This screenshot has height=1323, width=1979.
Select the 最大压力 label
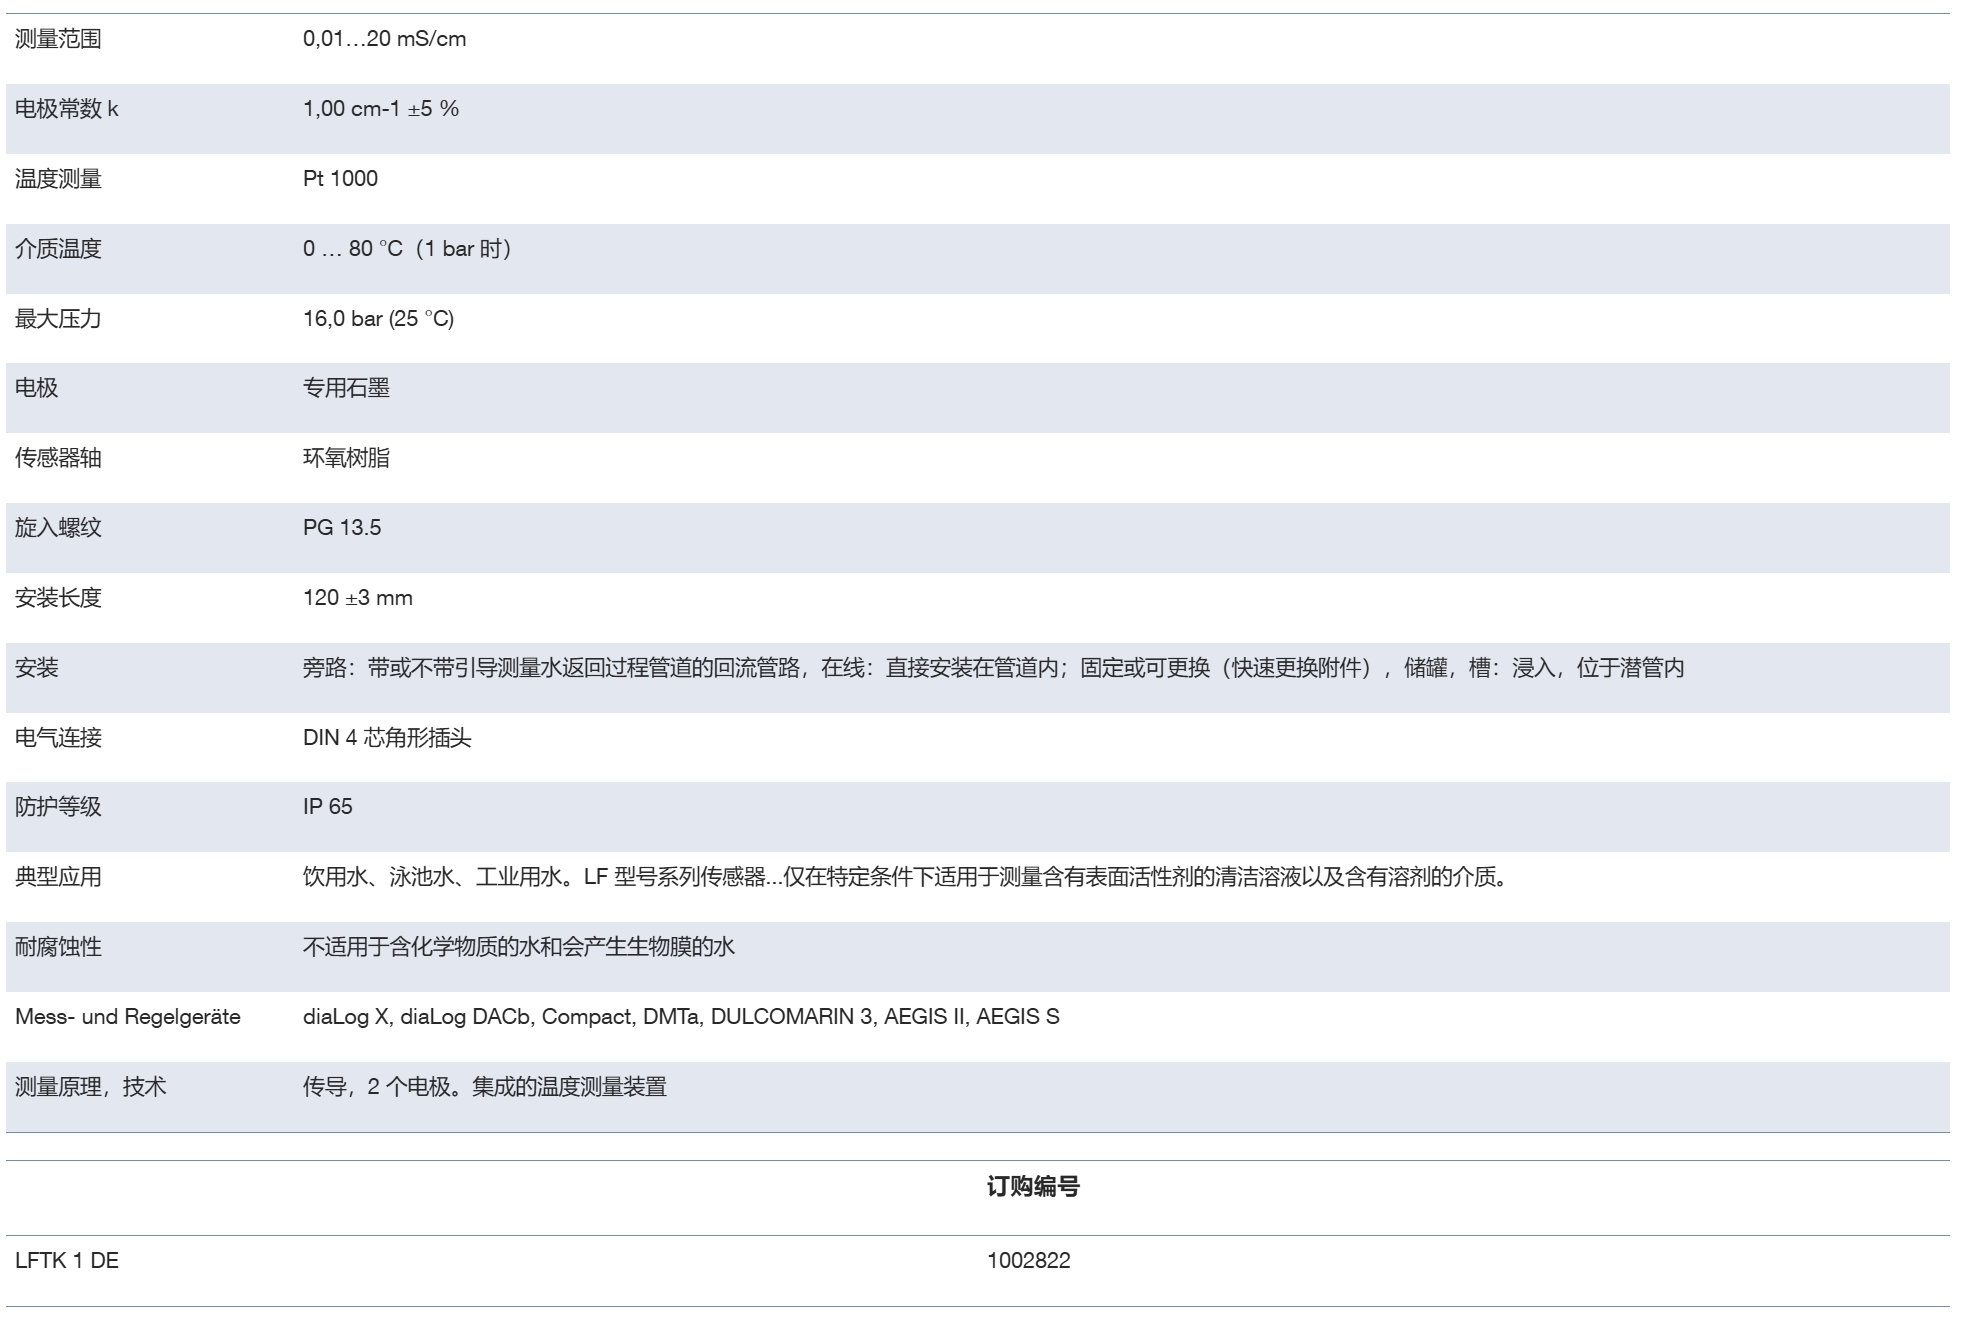58,319
